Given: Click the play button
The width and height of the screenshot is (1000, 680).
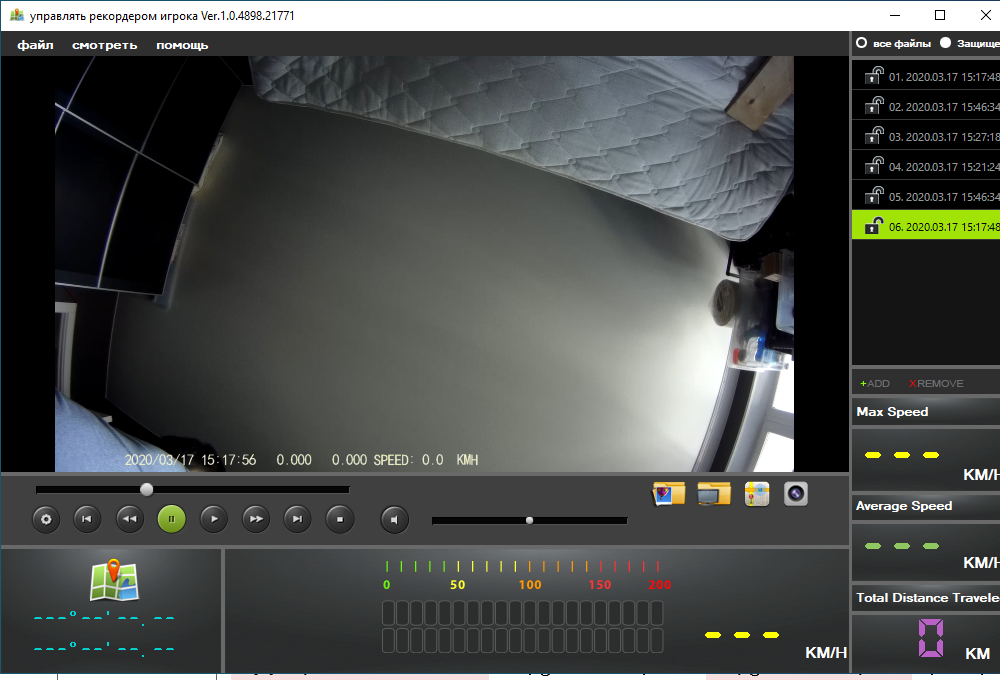Looking at the screenshot, I should click(214, 519).
